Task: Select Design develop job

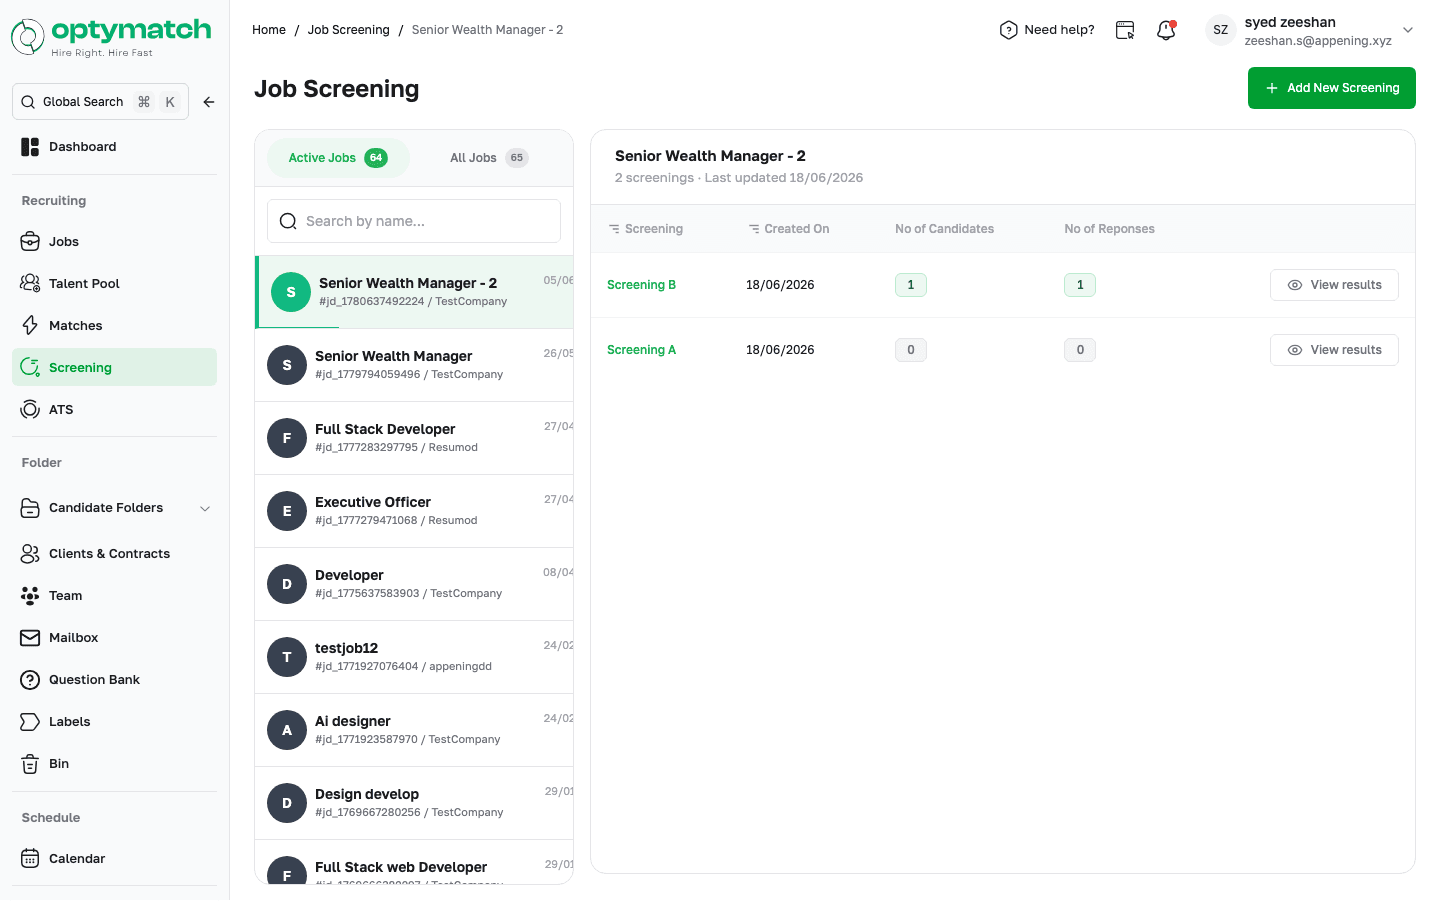Action: (x=414, y=803)
